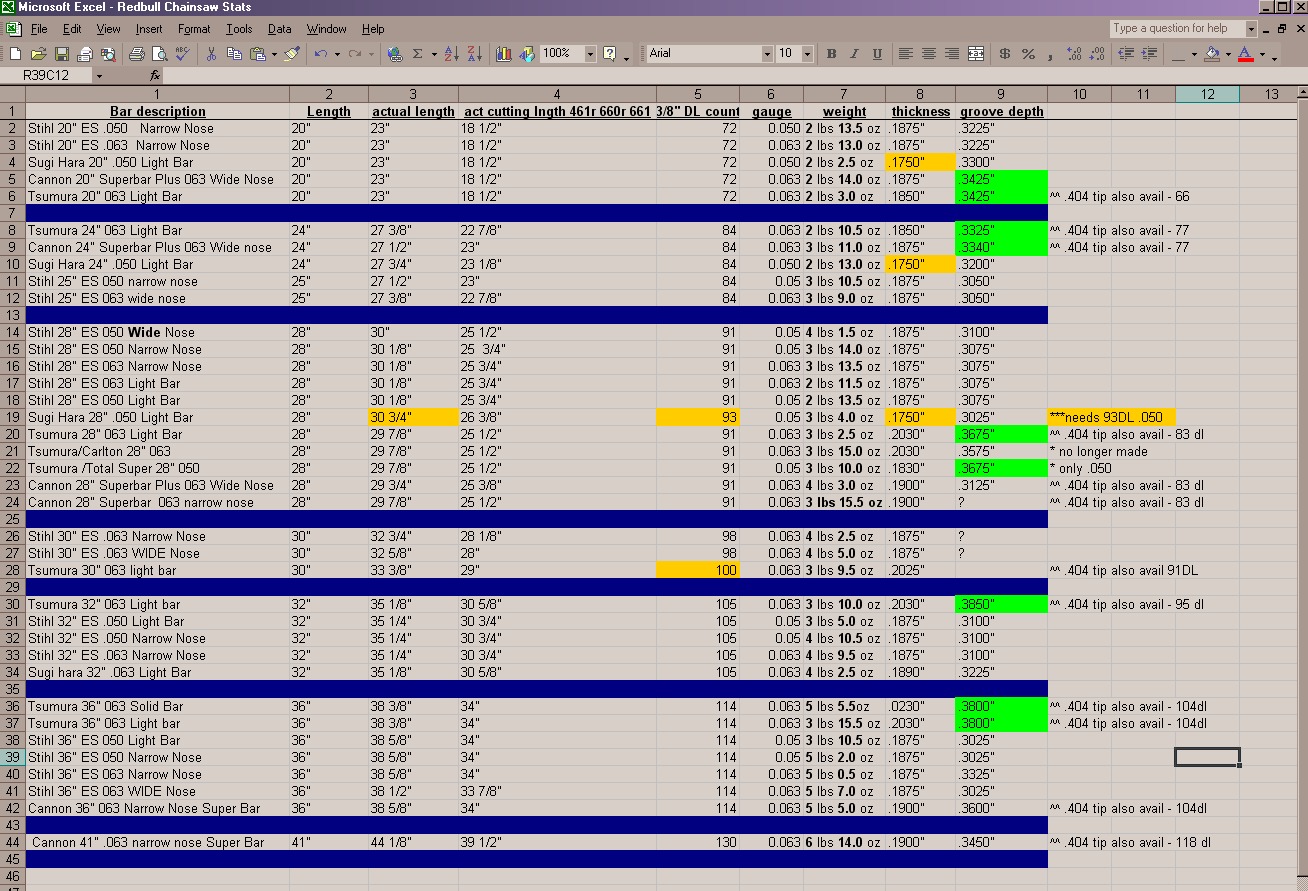Open the Insert menu
This screenshot has width=1308, height=891.
pos(149,29)
